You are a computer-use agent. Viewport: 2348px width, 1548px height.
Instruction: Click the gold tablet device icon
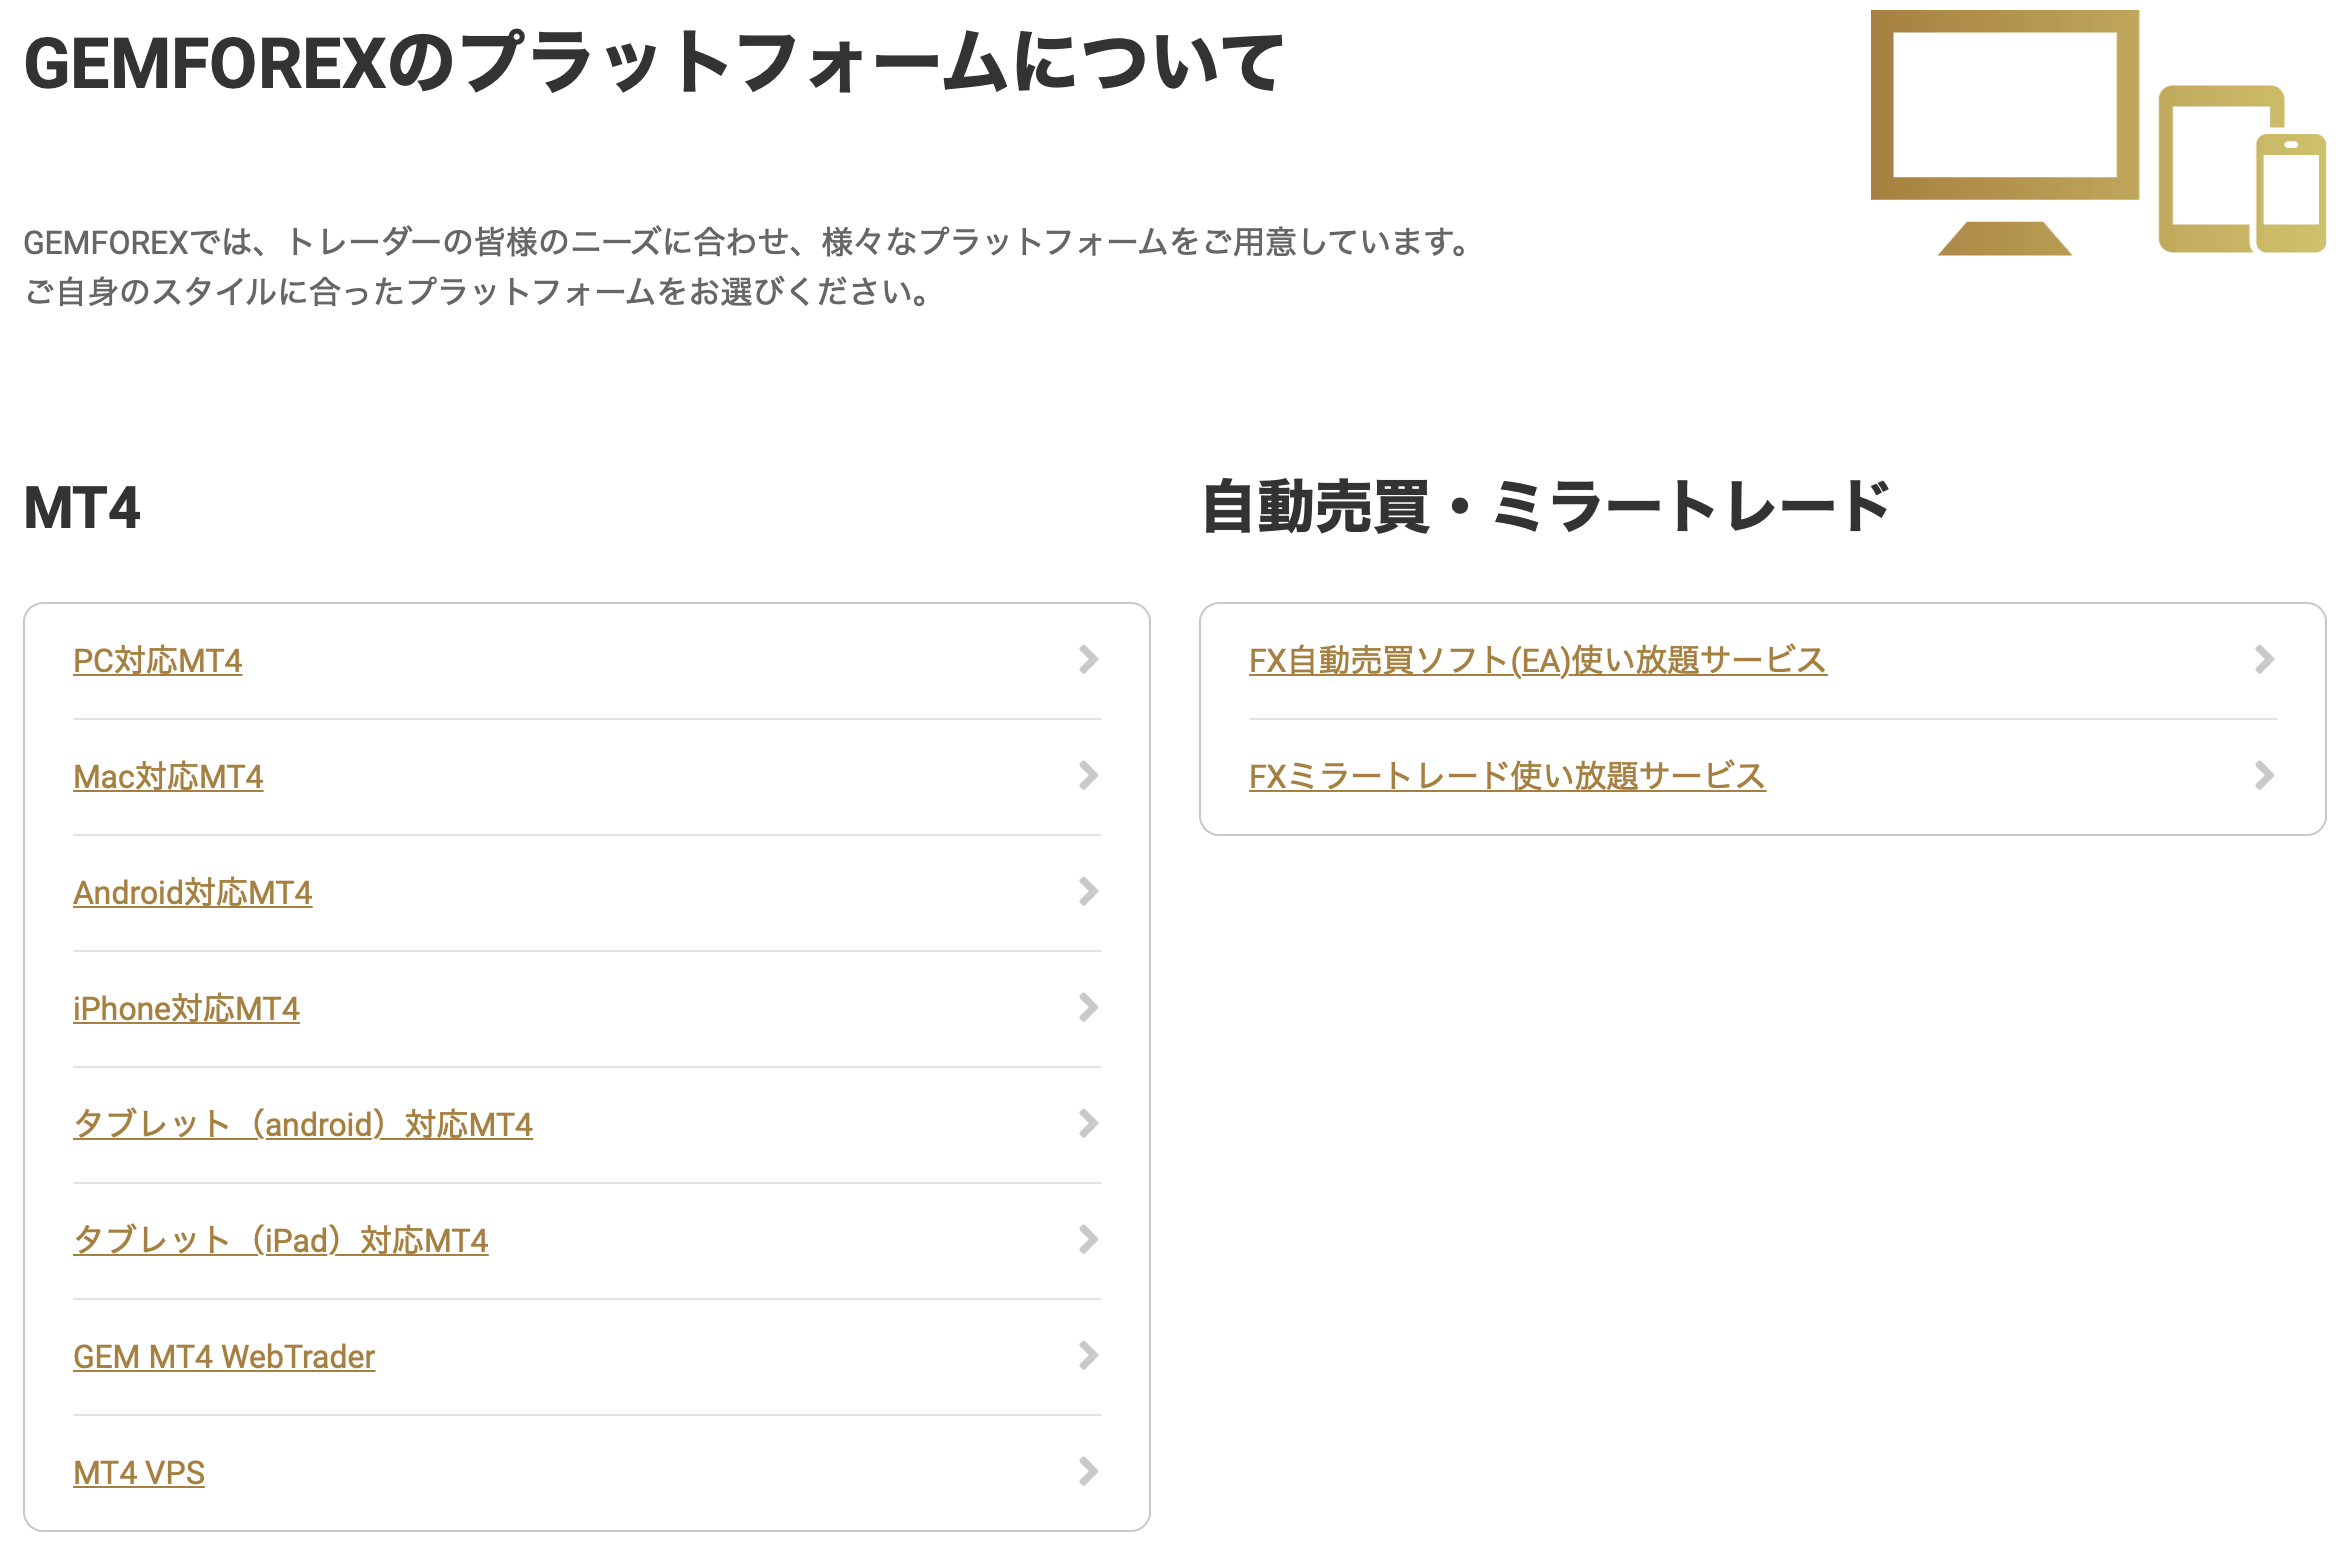tap(2210, 168)
